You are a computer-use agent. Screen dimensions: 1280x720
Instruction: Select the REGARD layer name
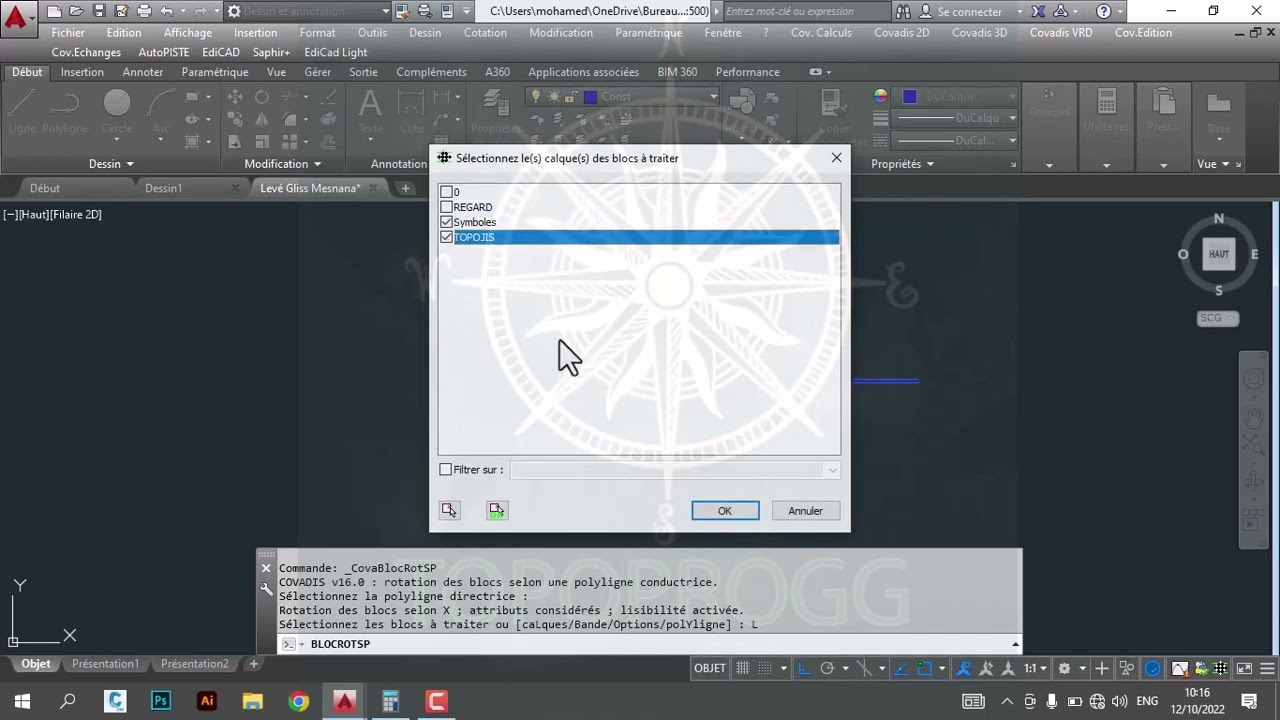(x=472, y=207)
